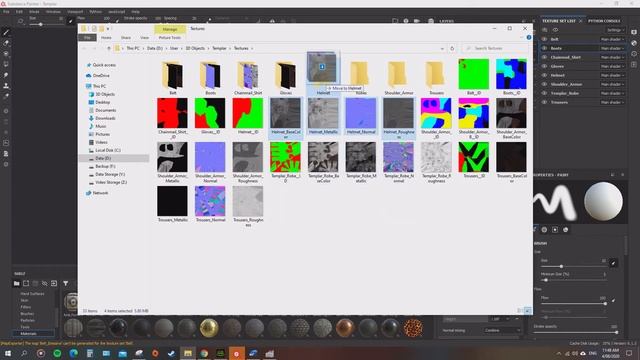Open the Explorer Share ribbon tab
This screenshot has height=360, width=640.
point(126,38)
